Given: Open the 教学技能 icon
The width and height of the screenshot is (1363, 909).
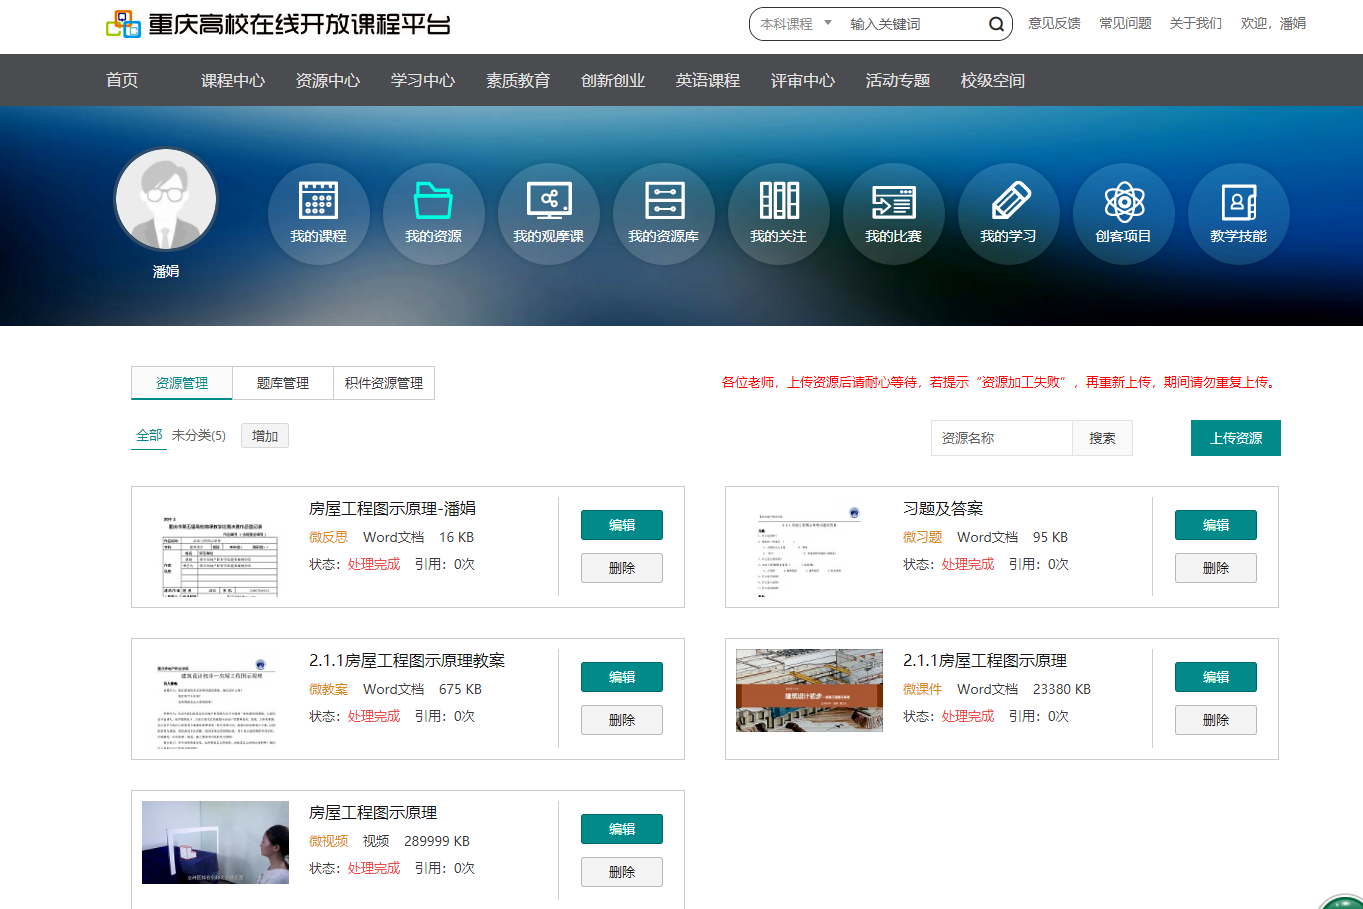Looking at the screenshot, I should 1238,201.
